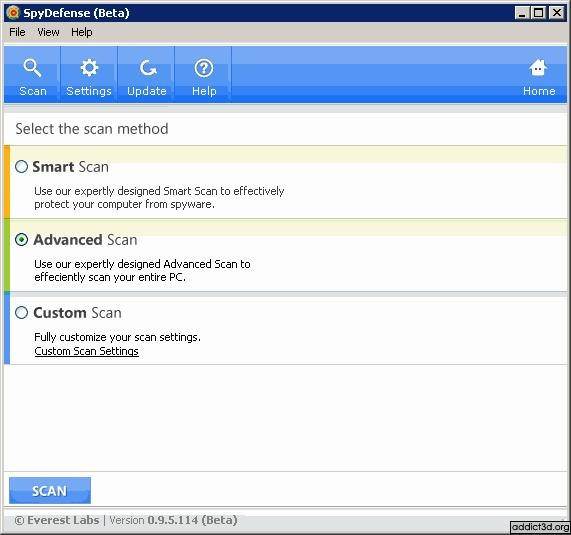Click the 'Select the scan method' heading
The height and width of the screenshot is (535, 571).
[92, 129]
